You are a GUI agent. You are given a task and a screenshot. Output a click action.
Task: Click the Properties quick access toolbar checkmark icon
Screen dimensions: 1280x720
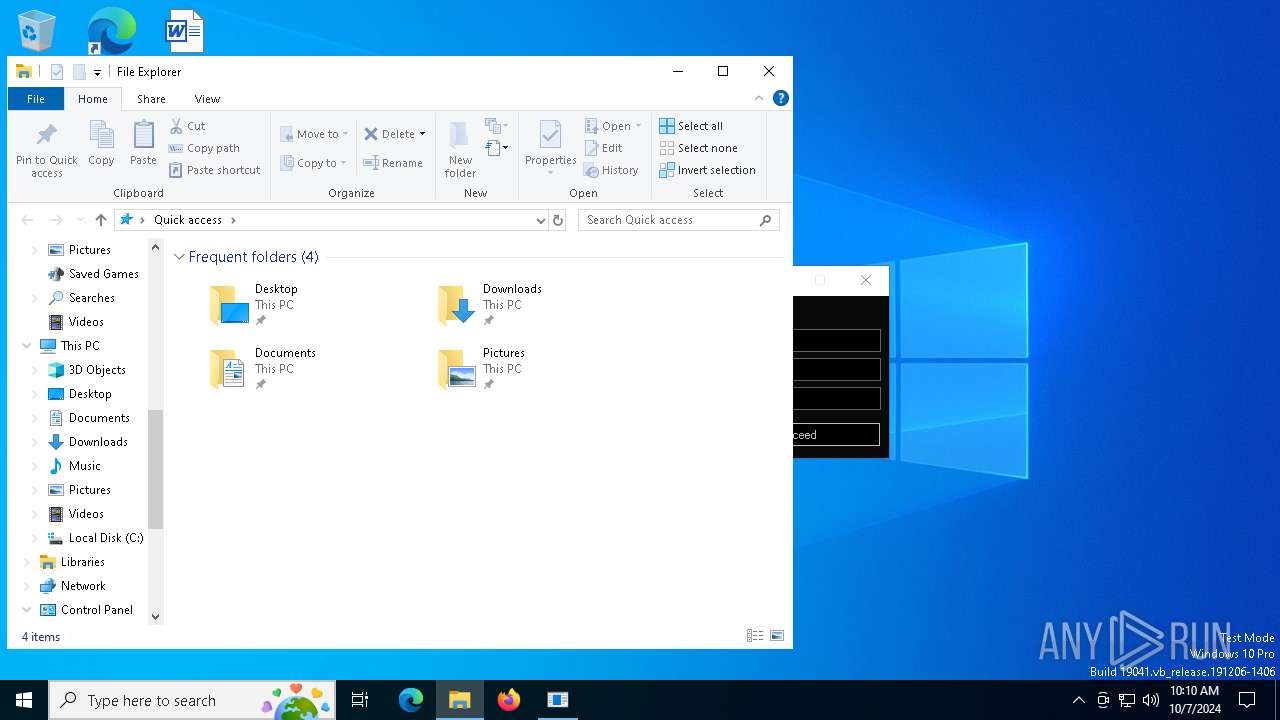[x=57, y=72]
